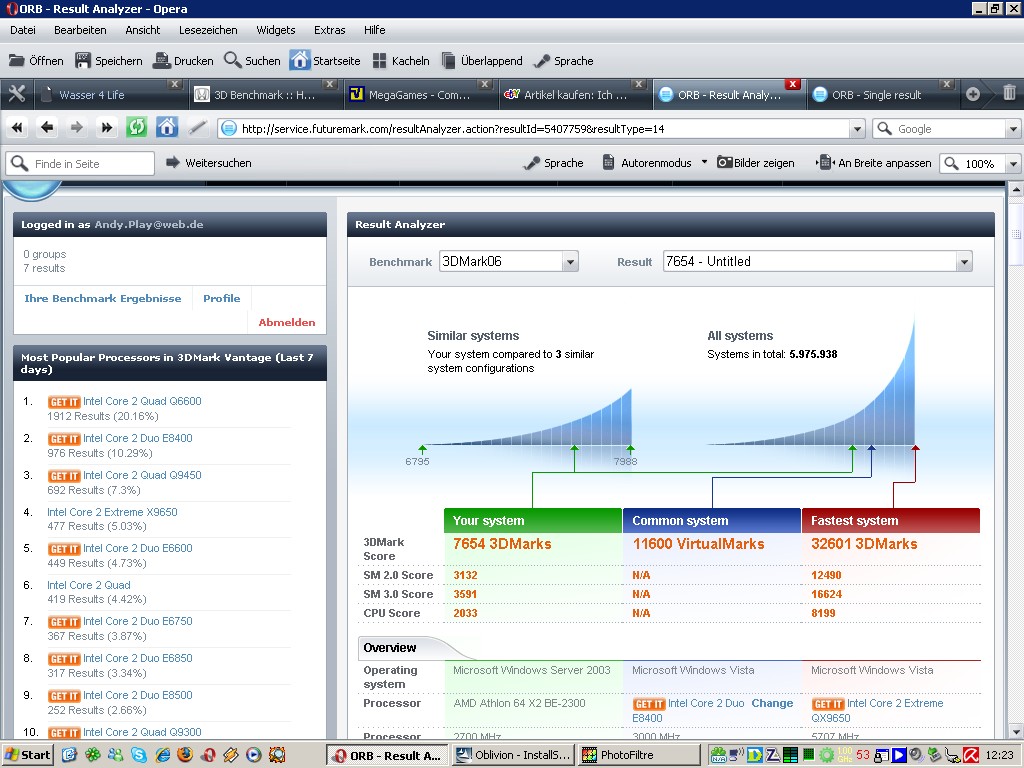Open the Benchmark 3DMark06 dropdown
Screen dimensions: 1024x768
click(509, 262)
